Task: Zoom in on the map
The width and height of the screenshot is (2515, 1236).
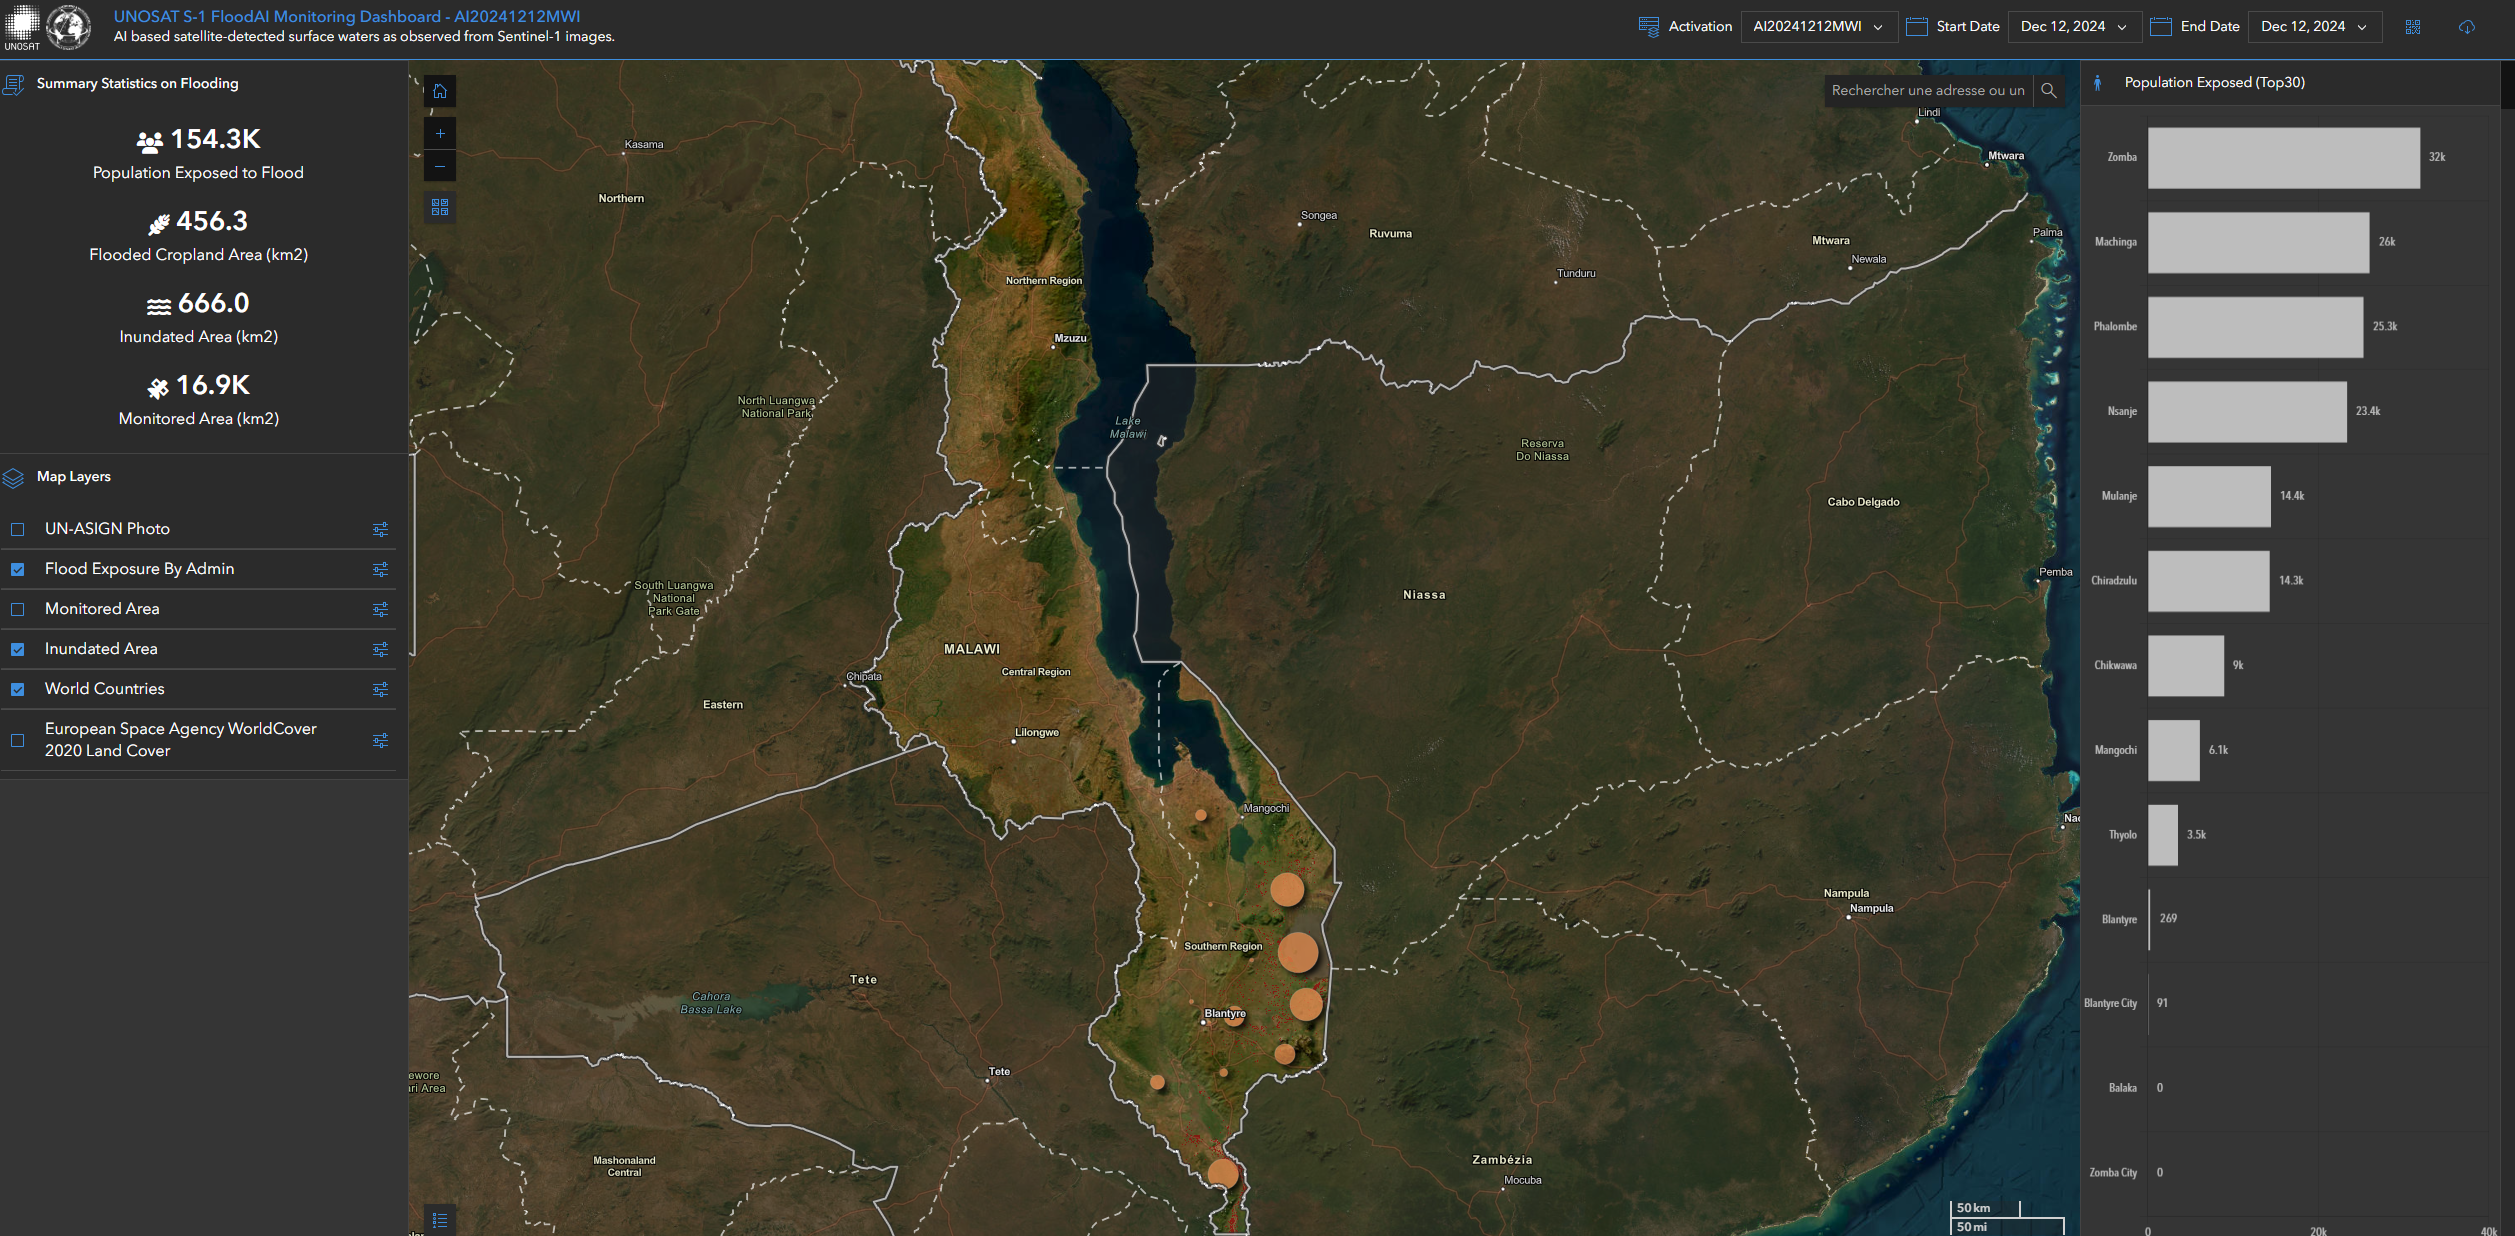Action: click(x=440, y=134)
